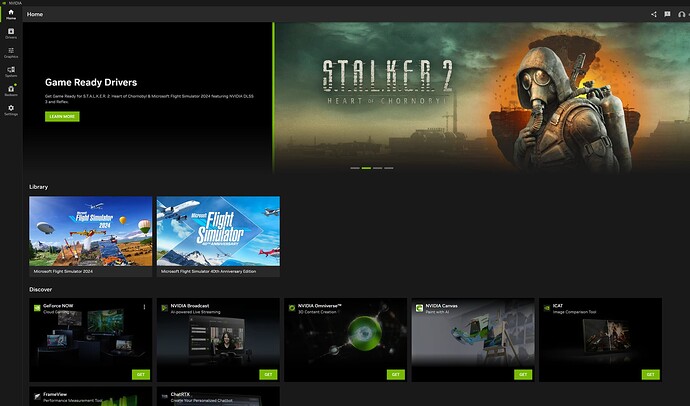Open the Drivers section in sidebar
The width and height of the screenshot is (690, 406).
point(11,33)
